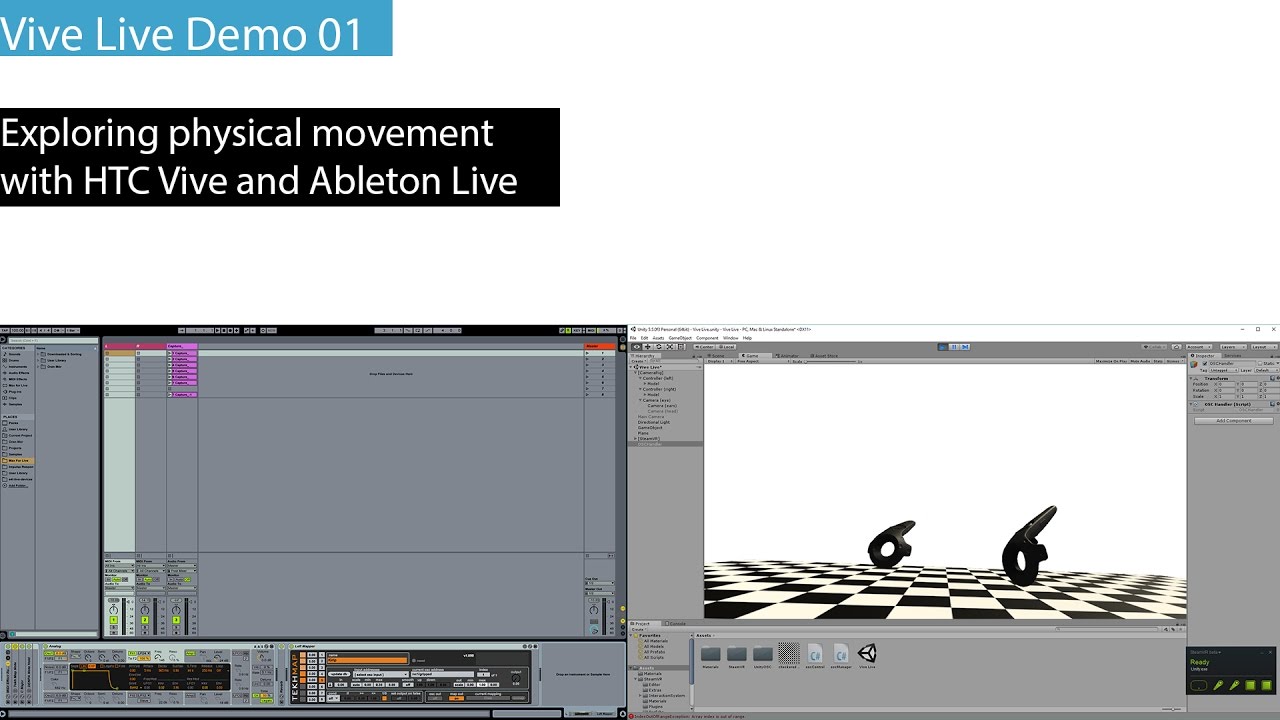The height and width of the screenshot is (720, 1280).
Task: Click second controller status icon in SteamVR
Action: pyautogui.click(x=1235, y=685)
